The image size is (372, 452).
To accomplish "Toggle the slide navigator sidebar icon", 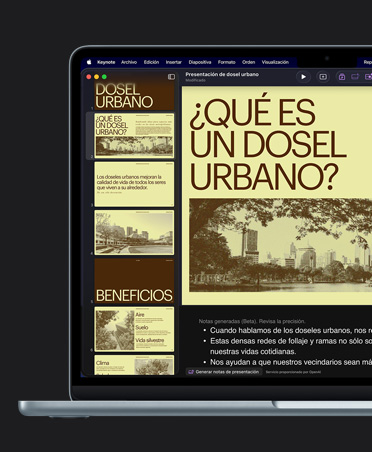I will pyautogui.click(x=171, y=77).
